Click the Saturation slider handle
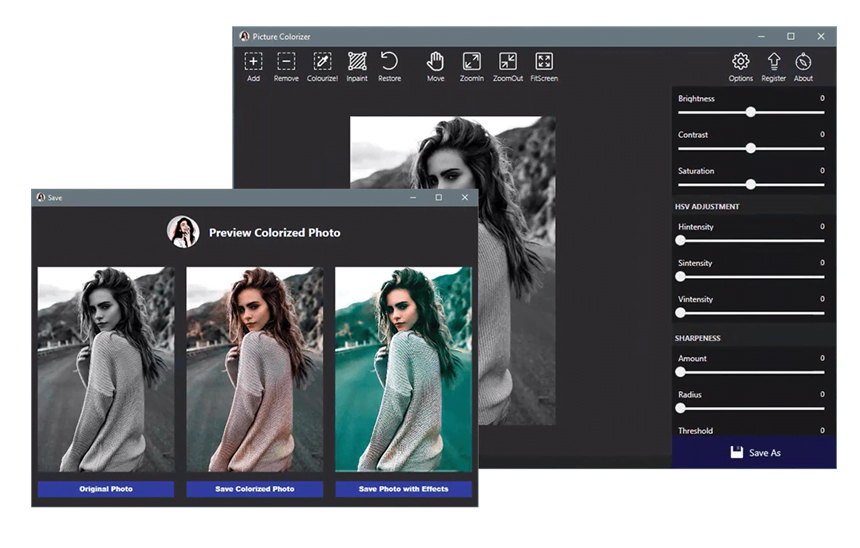 (x=751, y=184)
